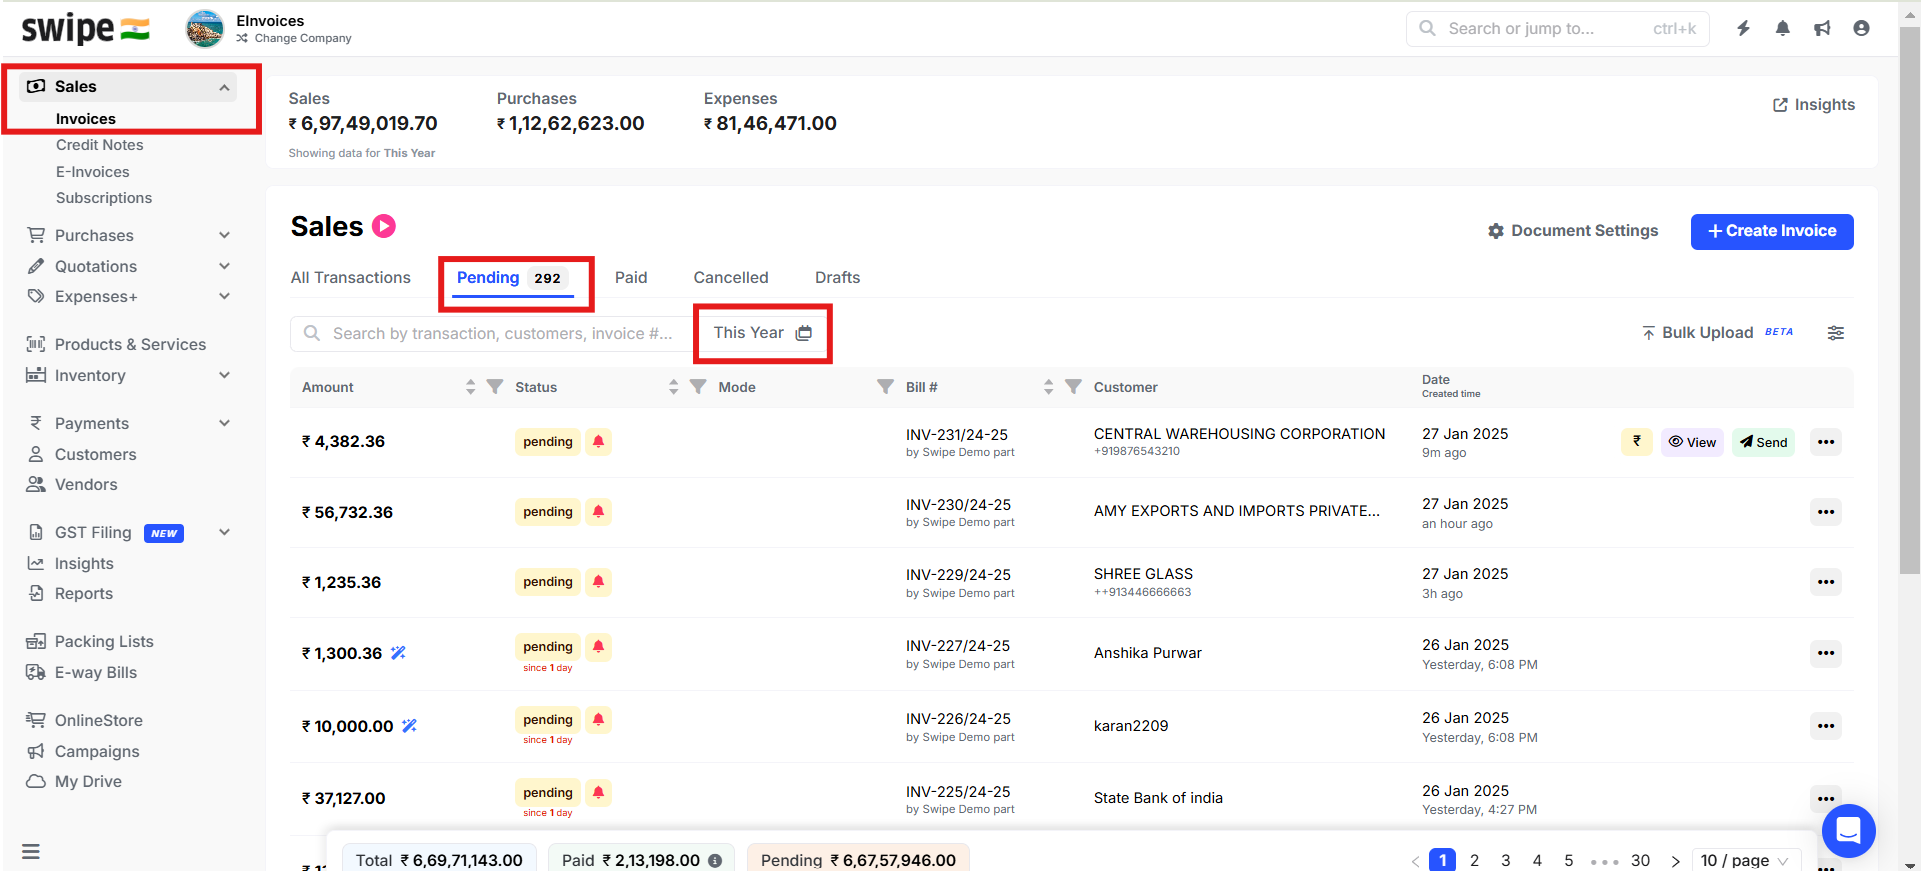This screenshot has width=1921, height=871.
Task: Select the Pending tab
Action: pyautogui.click(x=513, y=278)
